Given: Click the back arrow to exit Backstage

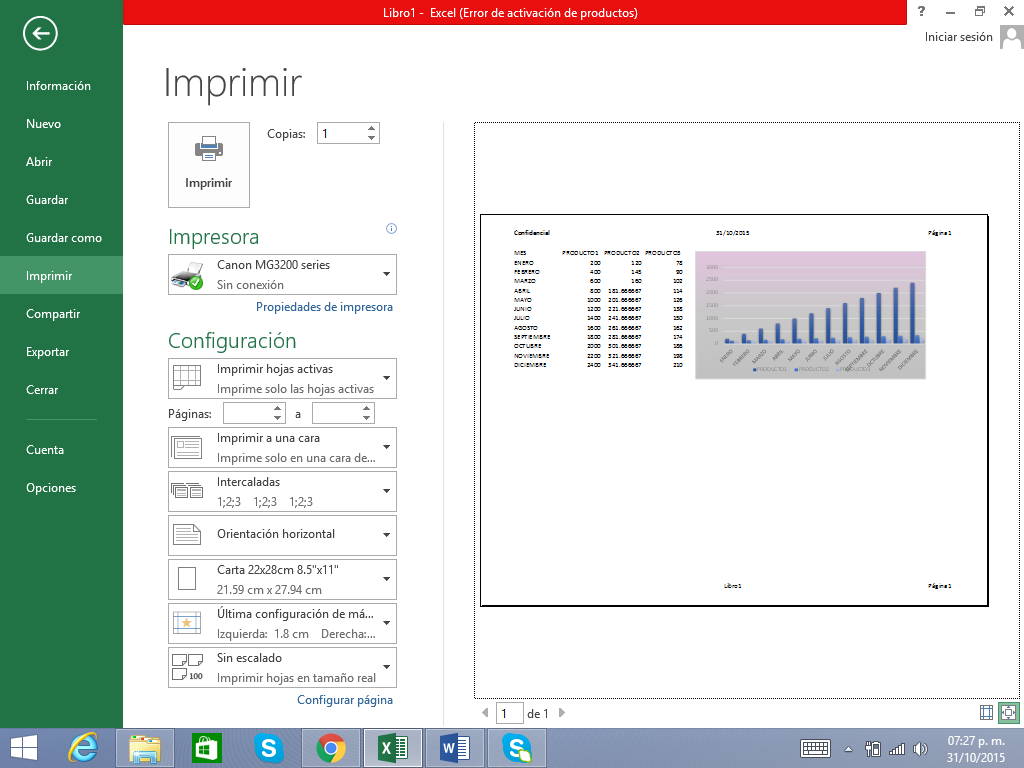Looking at the screenshot, I should (x=40, y=34).
